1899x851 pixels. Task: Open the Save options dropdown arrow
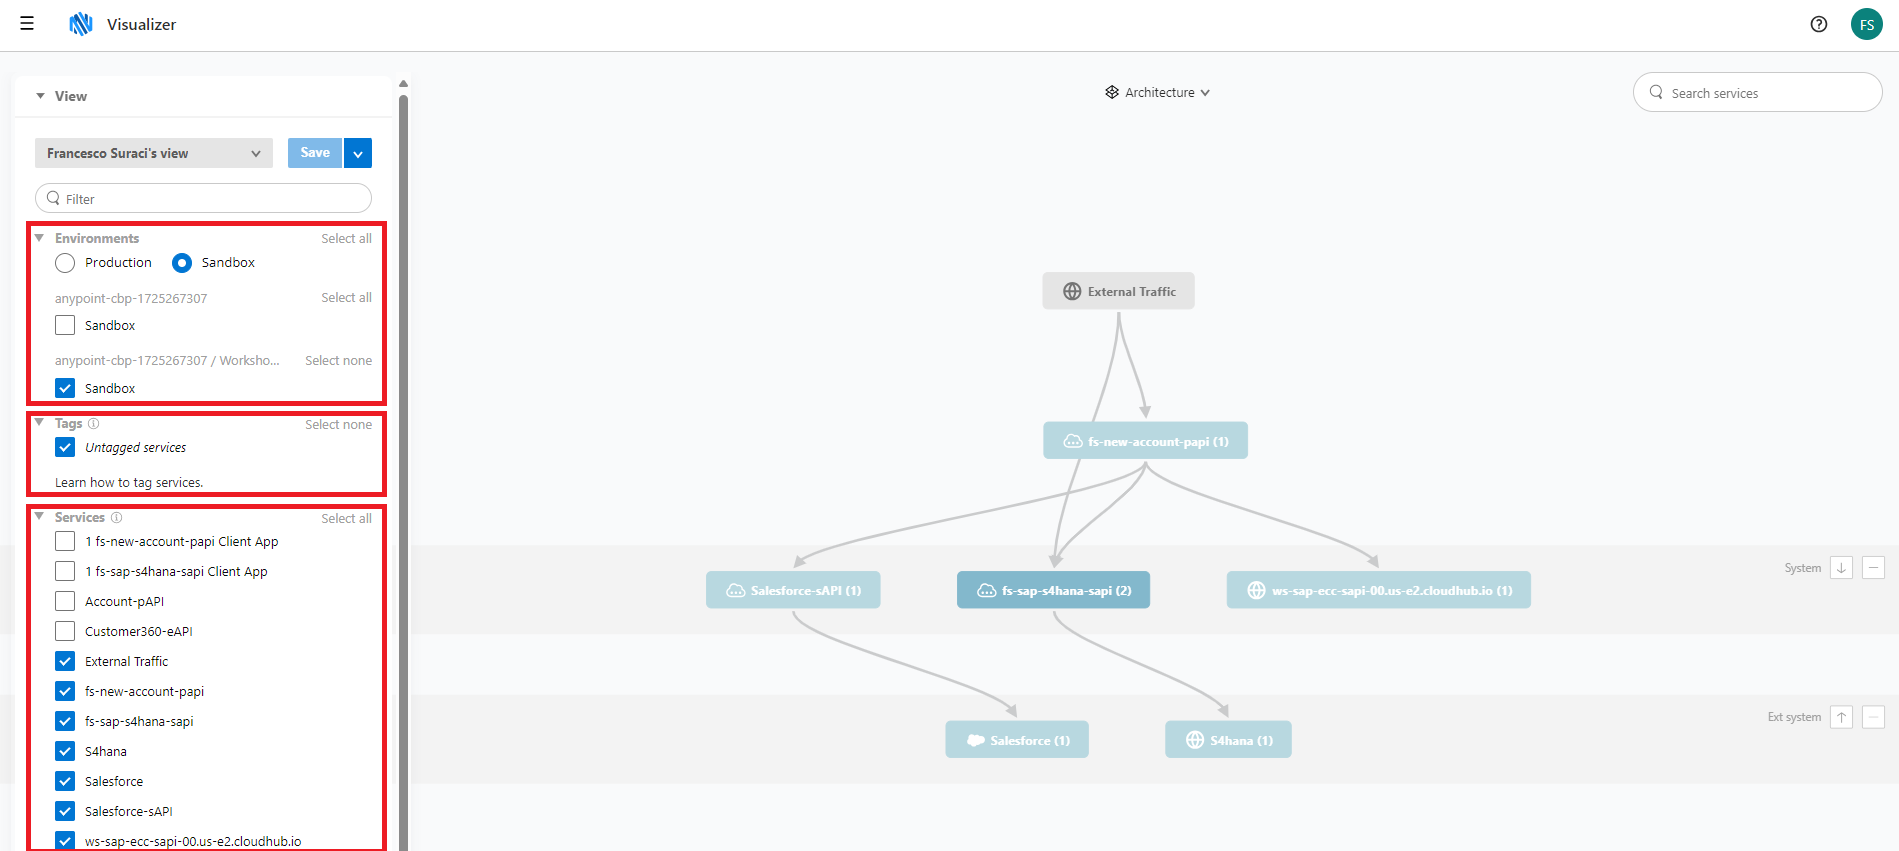(358, 153)
